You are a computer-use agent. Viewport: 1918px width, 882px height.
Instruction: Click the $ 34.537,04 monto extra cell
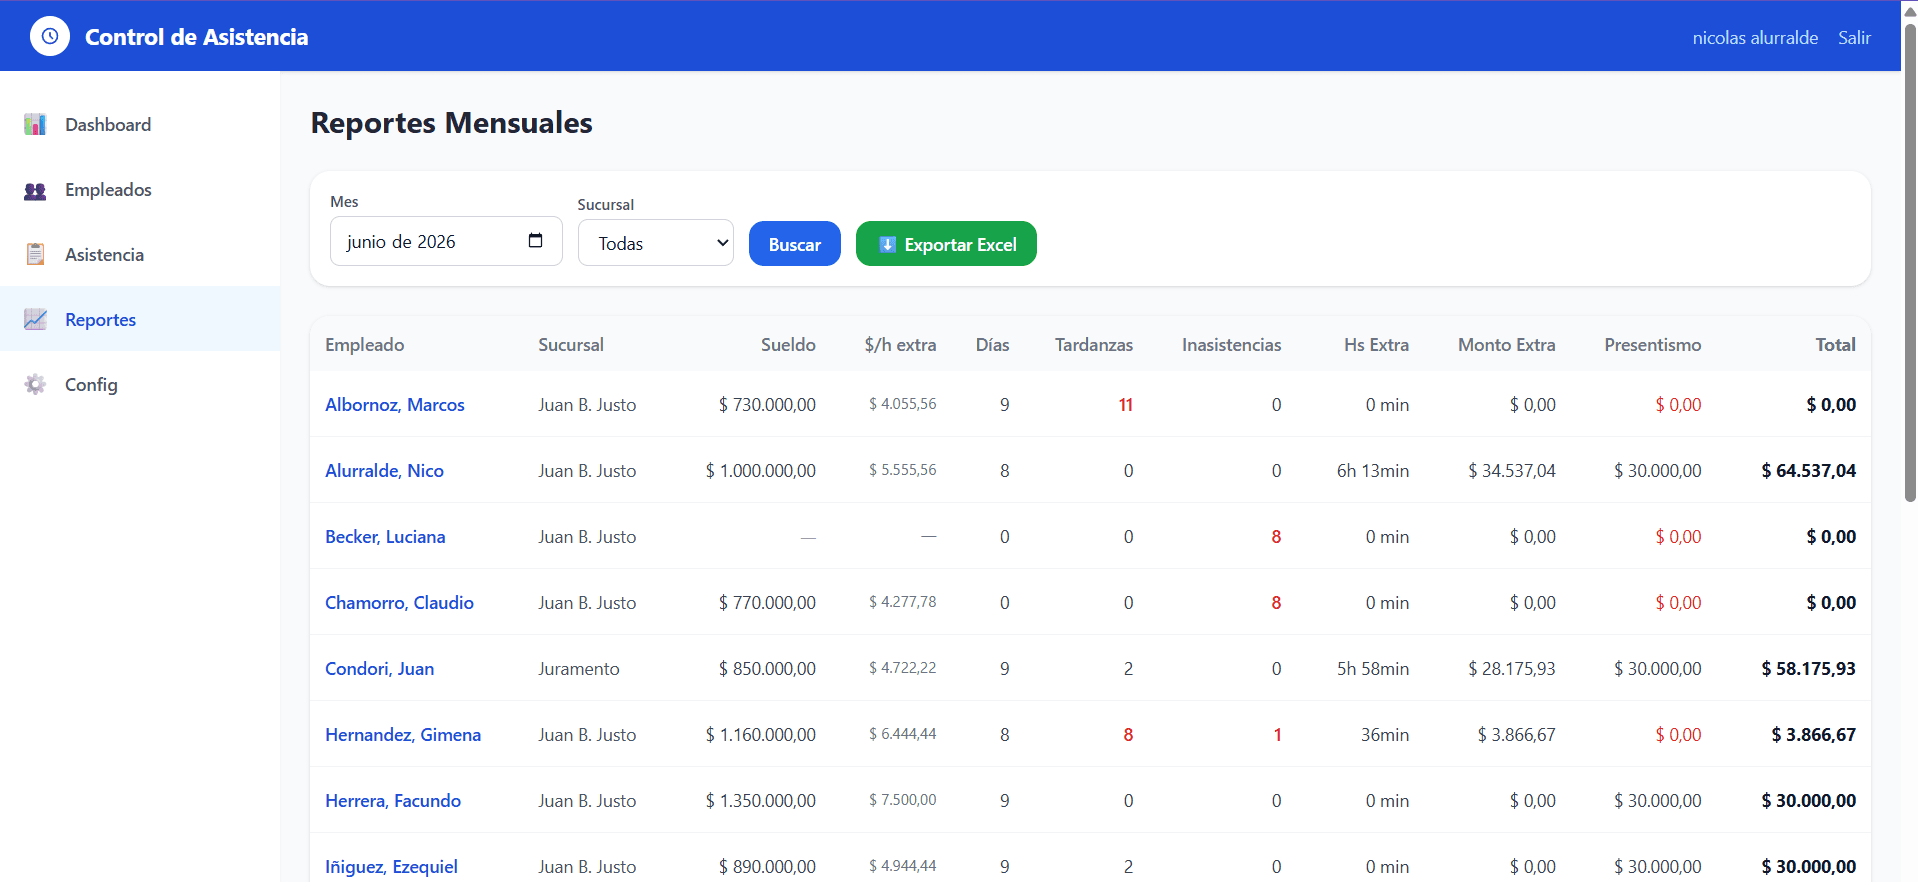[1511, 471]
